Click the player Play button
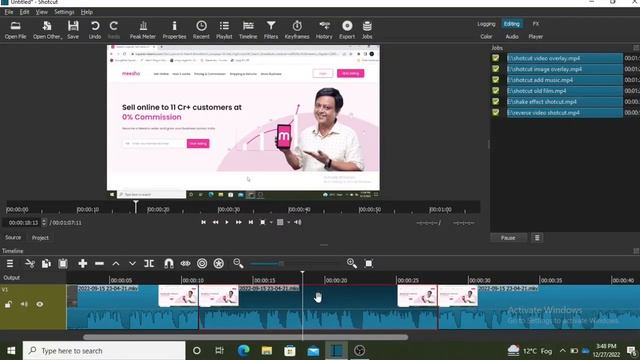This screenshot has height=360, width=640. point(227,222)
